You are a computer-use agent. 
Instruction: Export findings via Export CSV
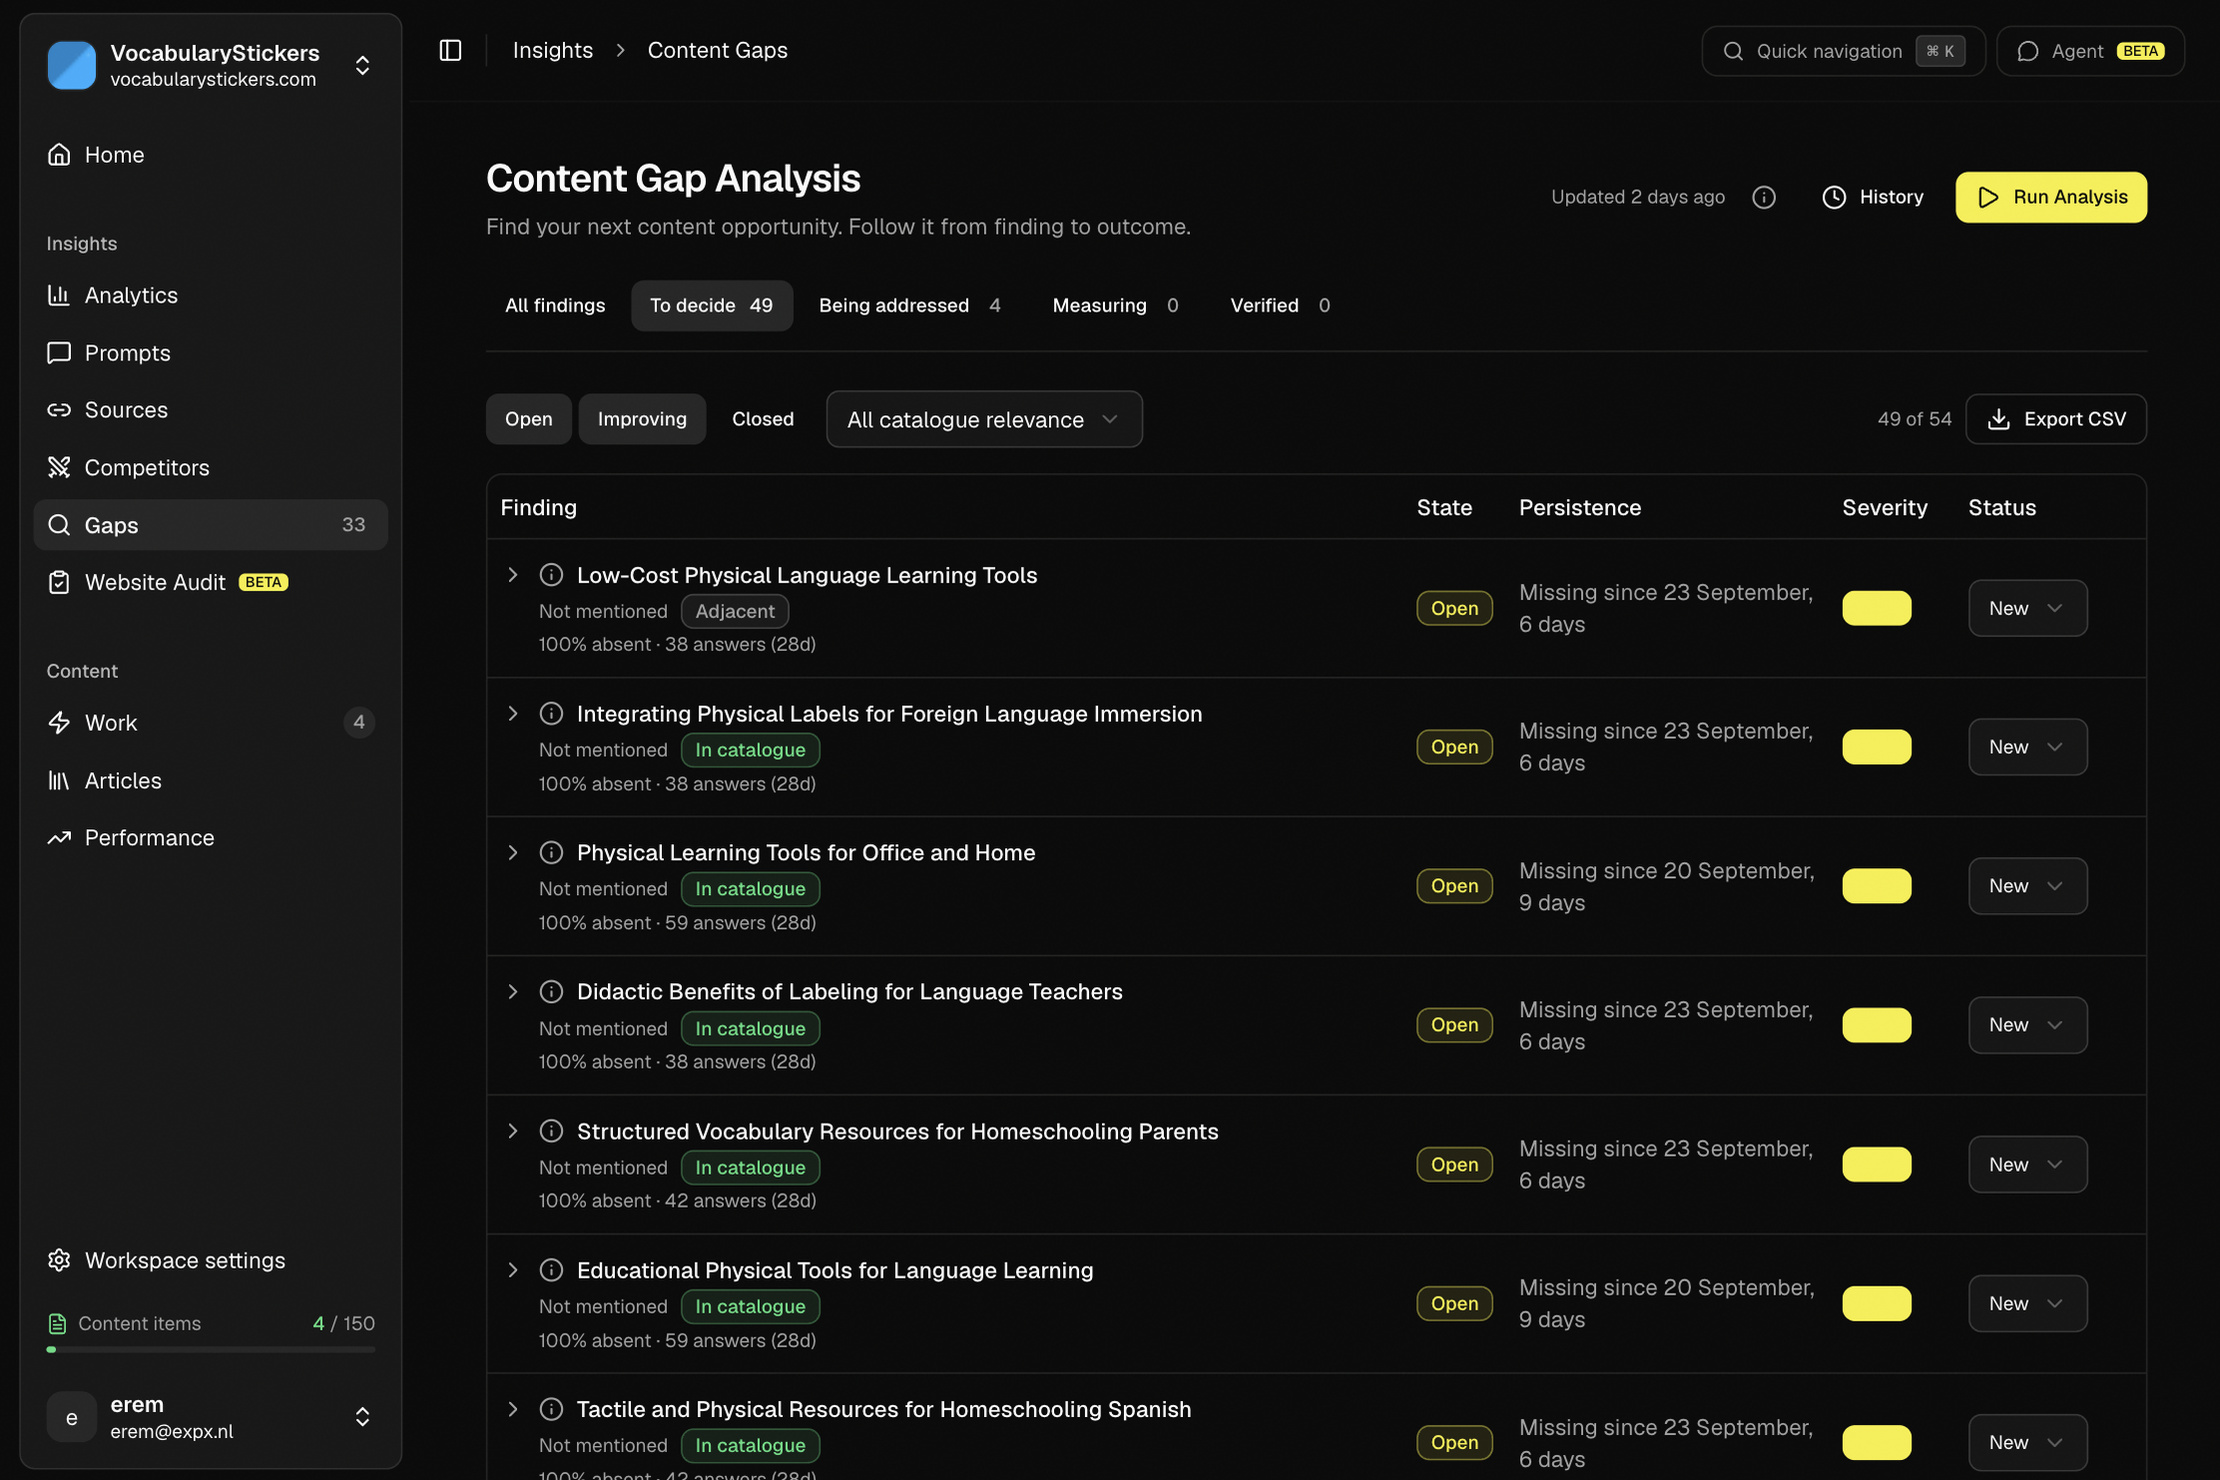point(2056,419)
